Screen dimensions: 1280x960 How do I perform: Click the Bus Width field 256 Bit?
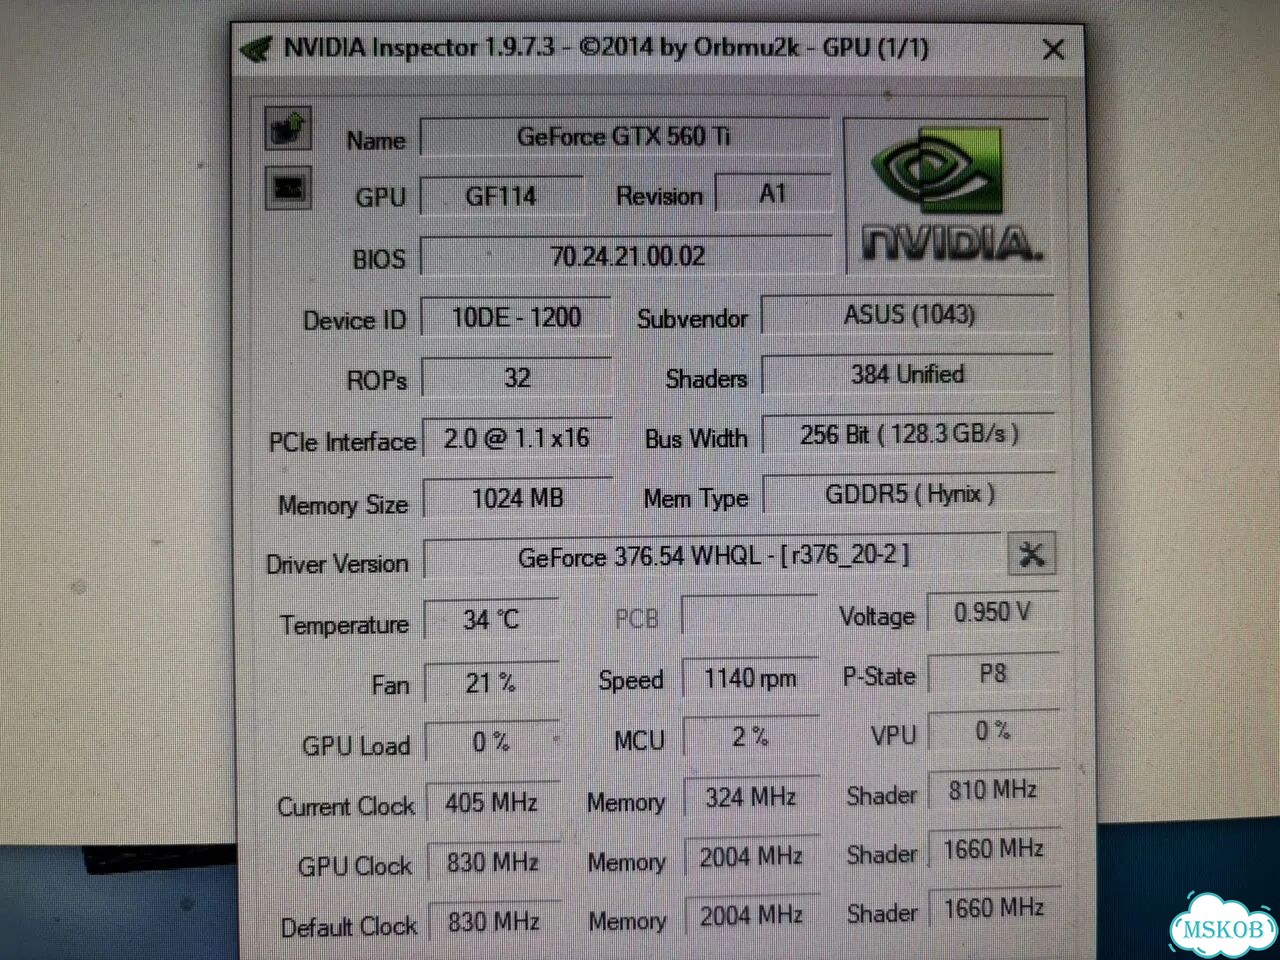[909, 434]
